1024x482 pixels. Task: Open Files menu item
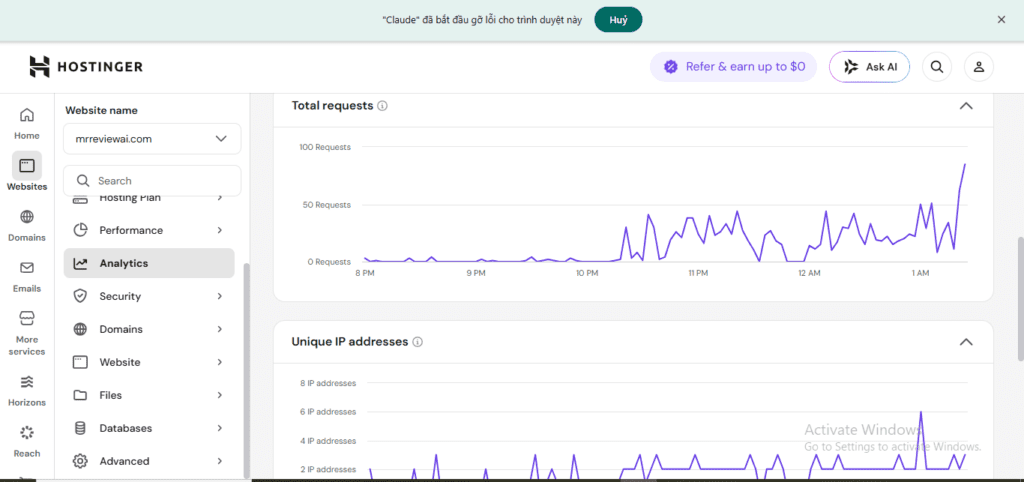tap(149, 395)
